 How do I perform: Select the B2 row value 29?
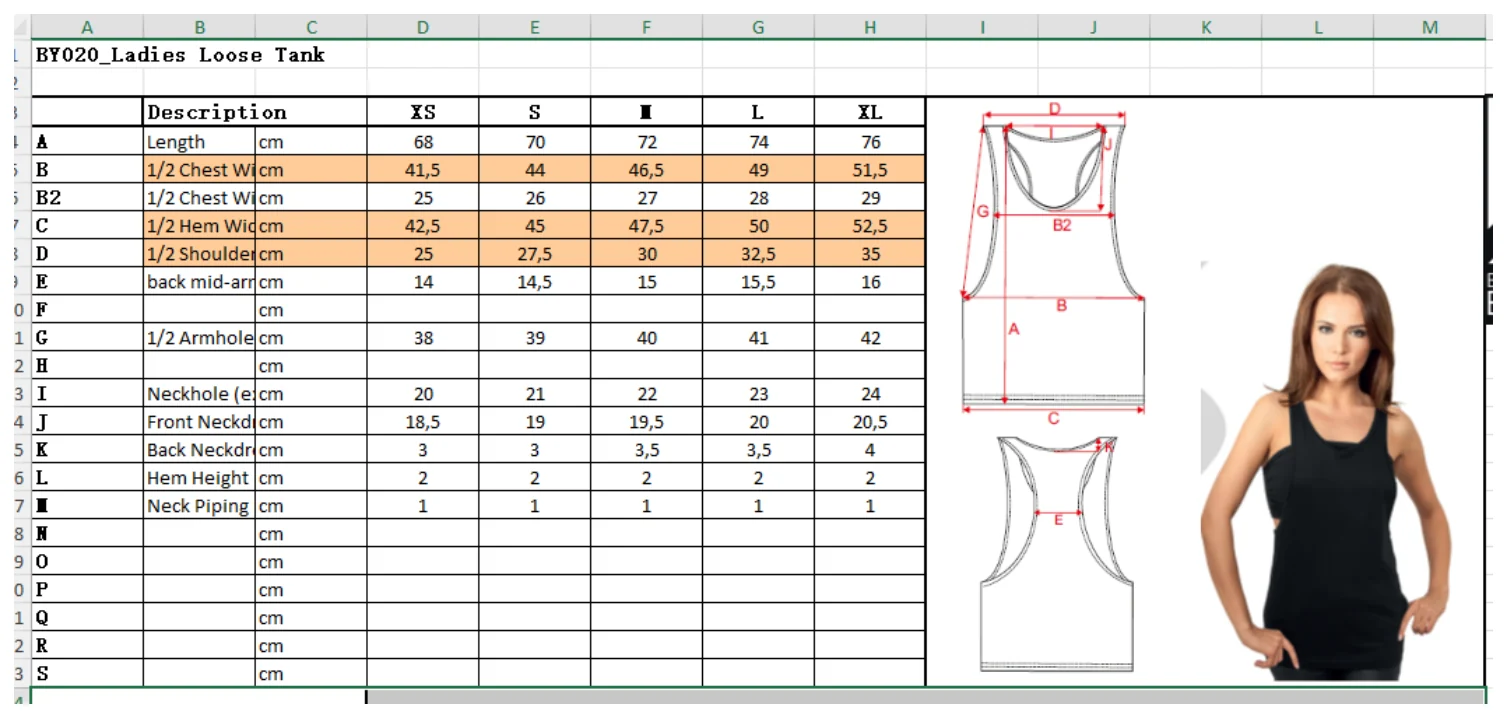(x=870, y=198)
